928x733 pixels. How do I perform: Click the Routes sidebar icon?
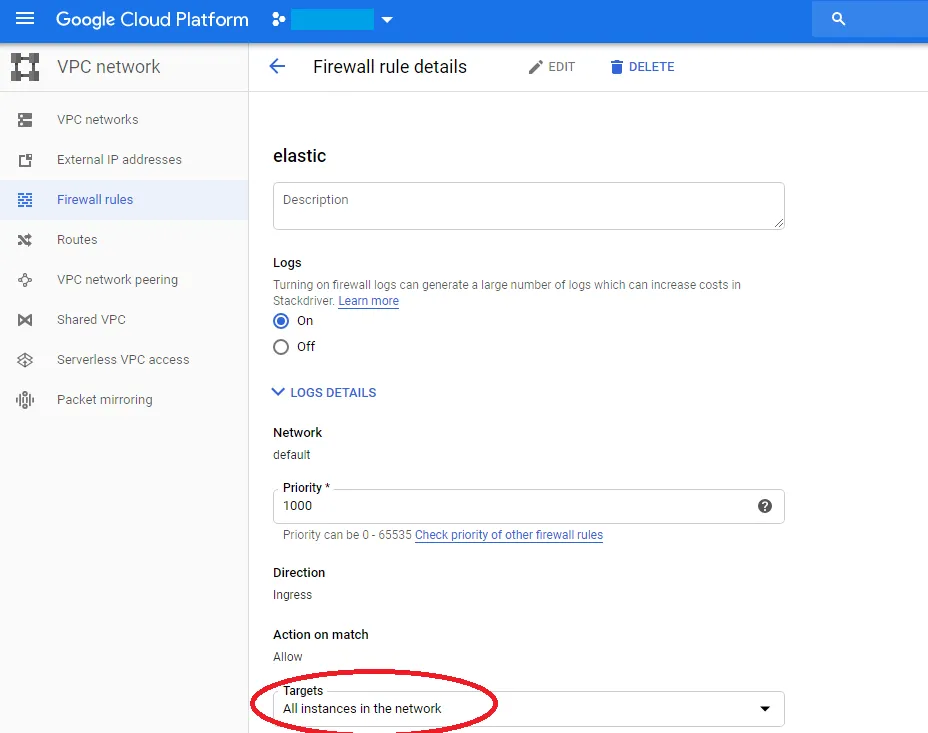tap(25, 240)
